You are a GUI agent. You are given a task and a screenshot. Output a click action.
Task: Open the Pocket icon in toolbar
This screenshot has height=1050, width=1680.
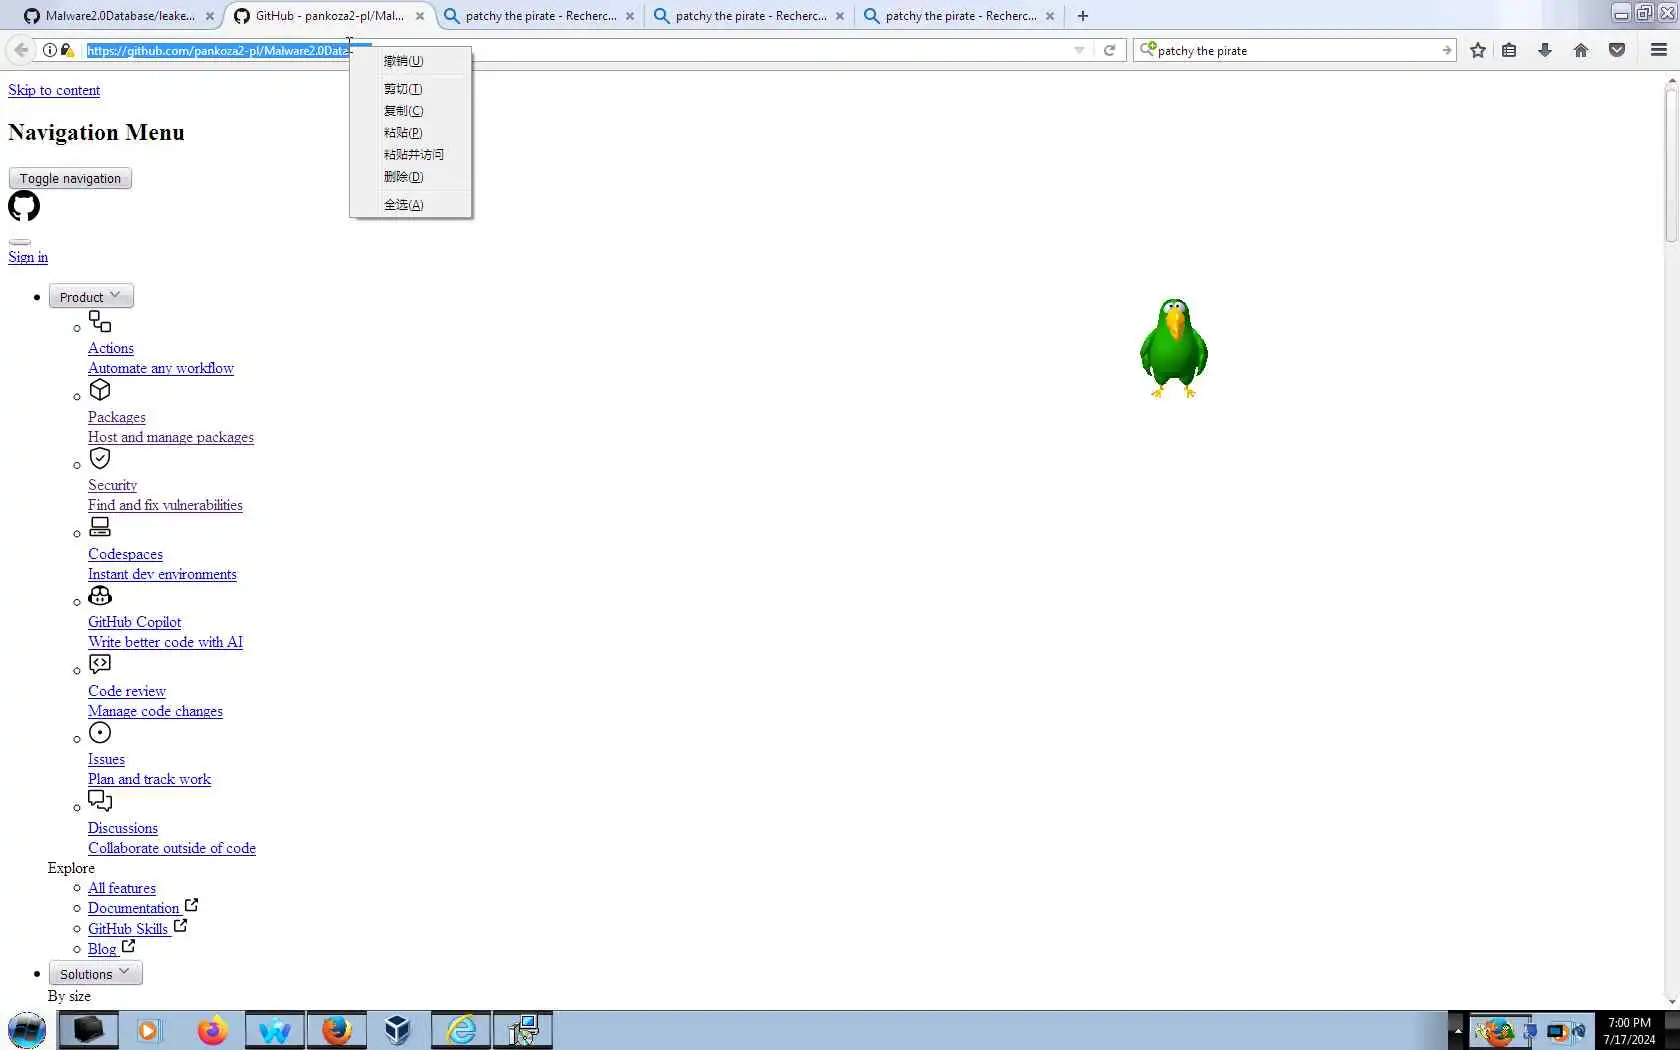tap(1617, 50)
